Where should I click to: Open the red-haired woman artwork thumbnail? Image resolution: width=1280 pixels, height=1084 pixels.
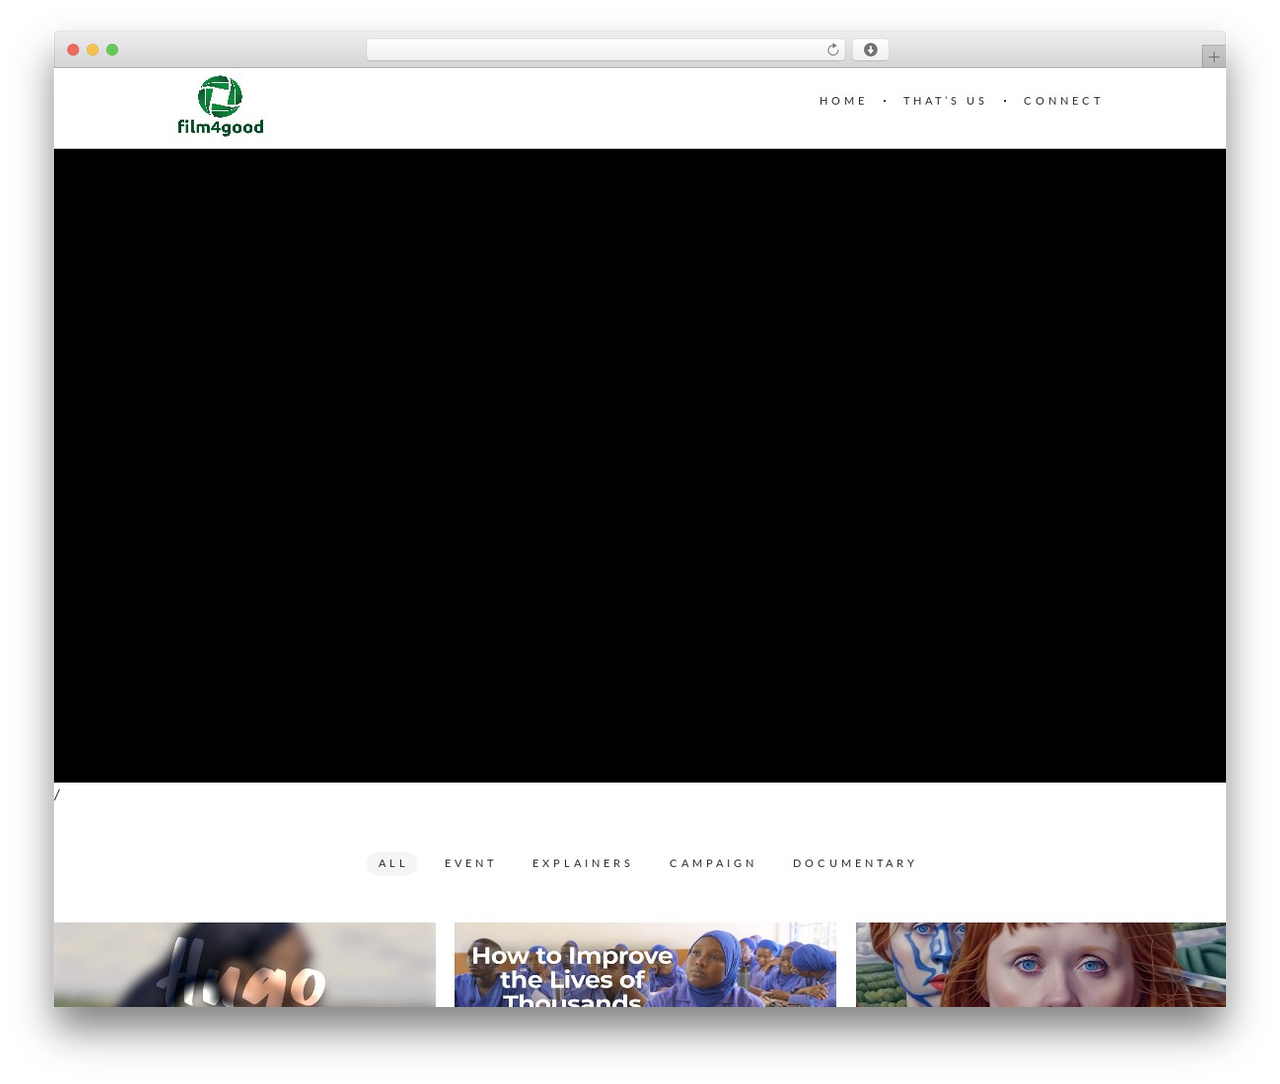click(1041, 964)
